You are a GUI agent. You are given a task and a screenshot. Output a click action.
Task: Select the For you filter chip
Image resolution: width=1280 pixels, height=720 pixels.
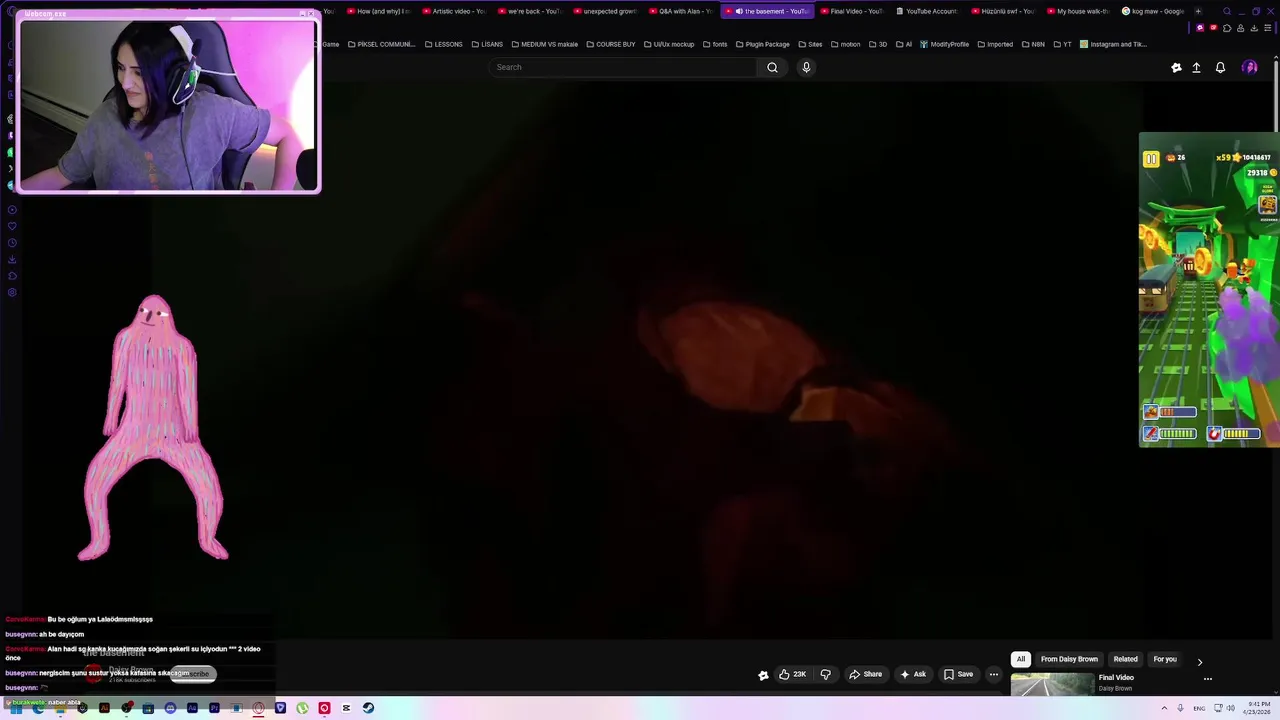click(x=1165, y=659)
